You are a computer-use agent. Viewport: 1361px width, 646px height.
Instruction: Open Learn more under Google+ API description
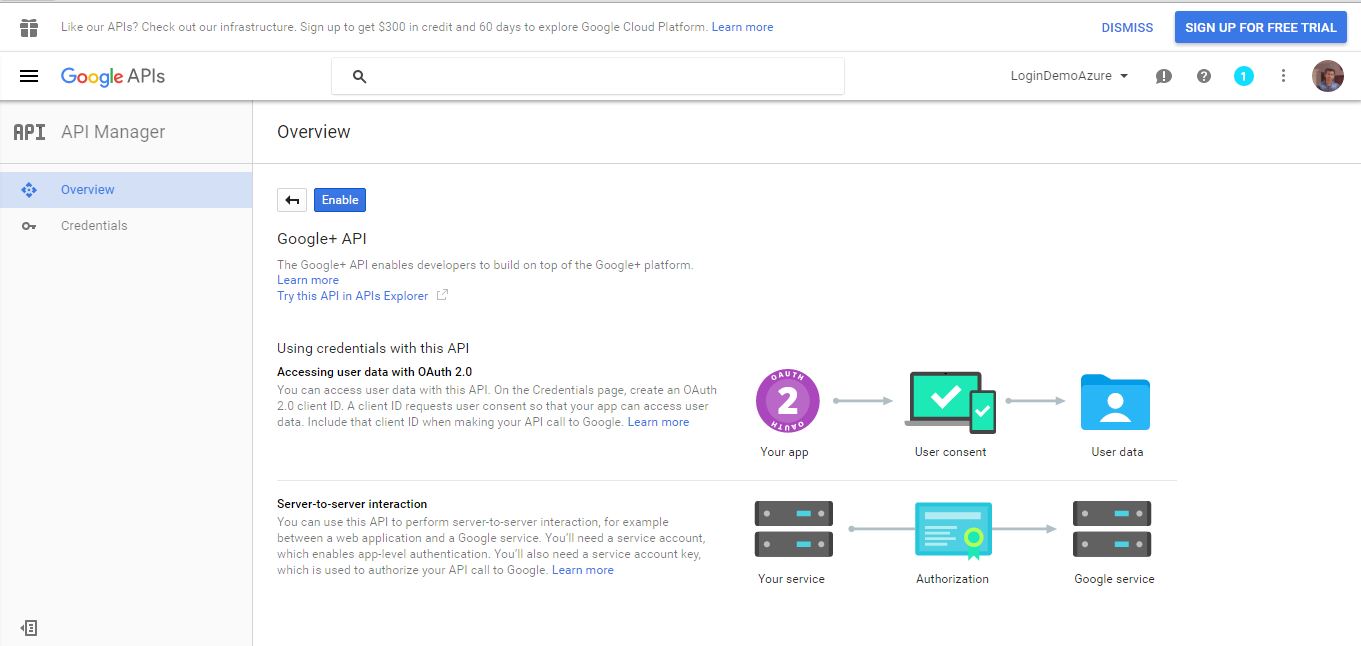[308, 280]
